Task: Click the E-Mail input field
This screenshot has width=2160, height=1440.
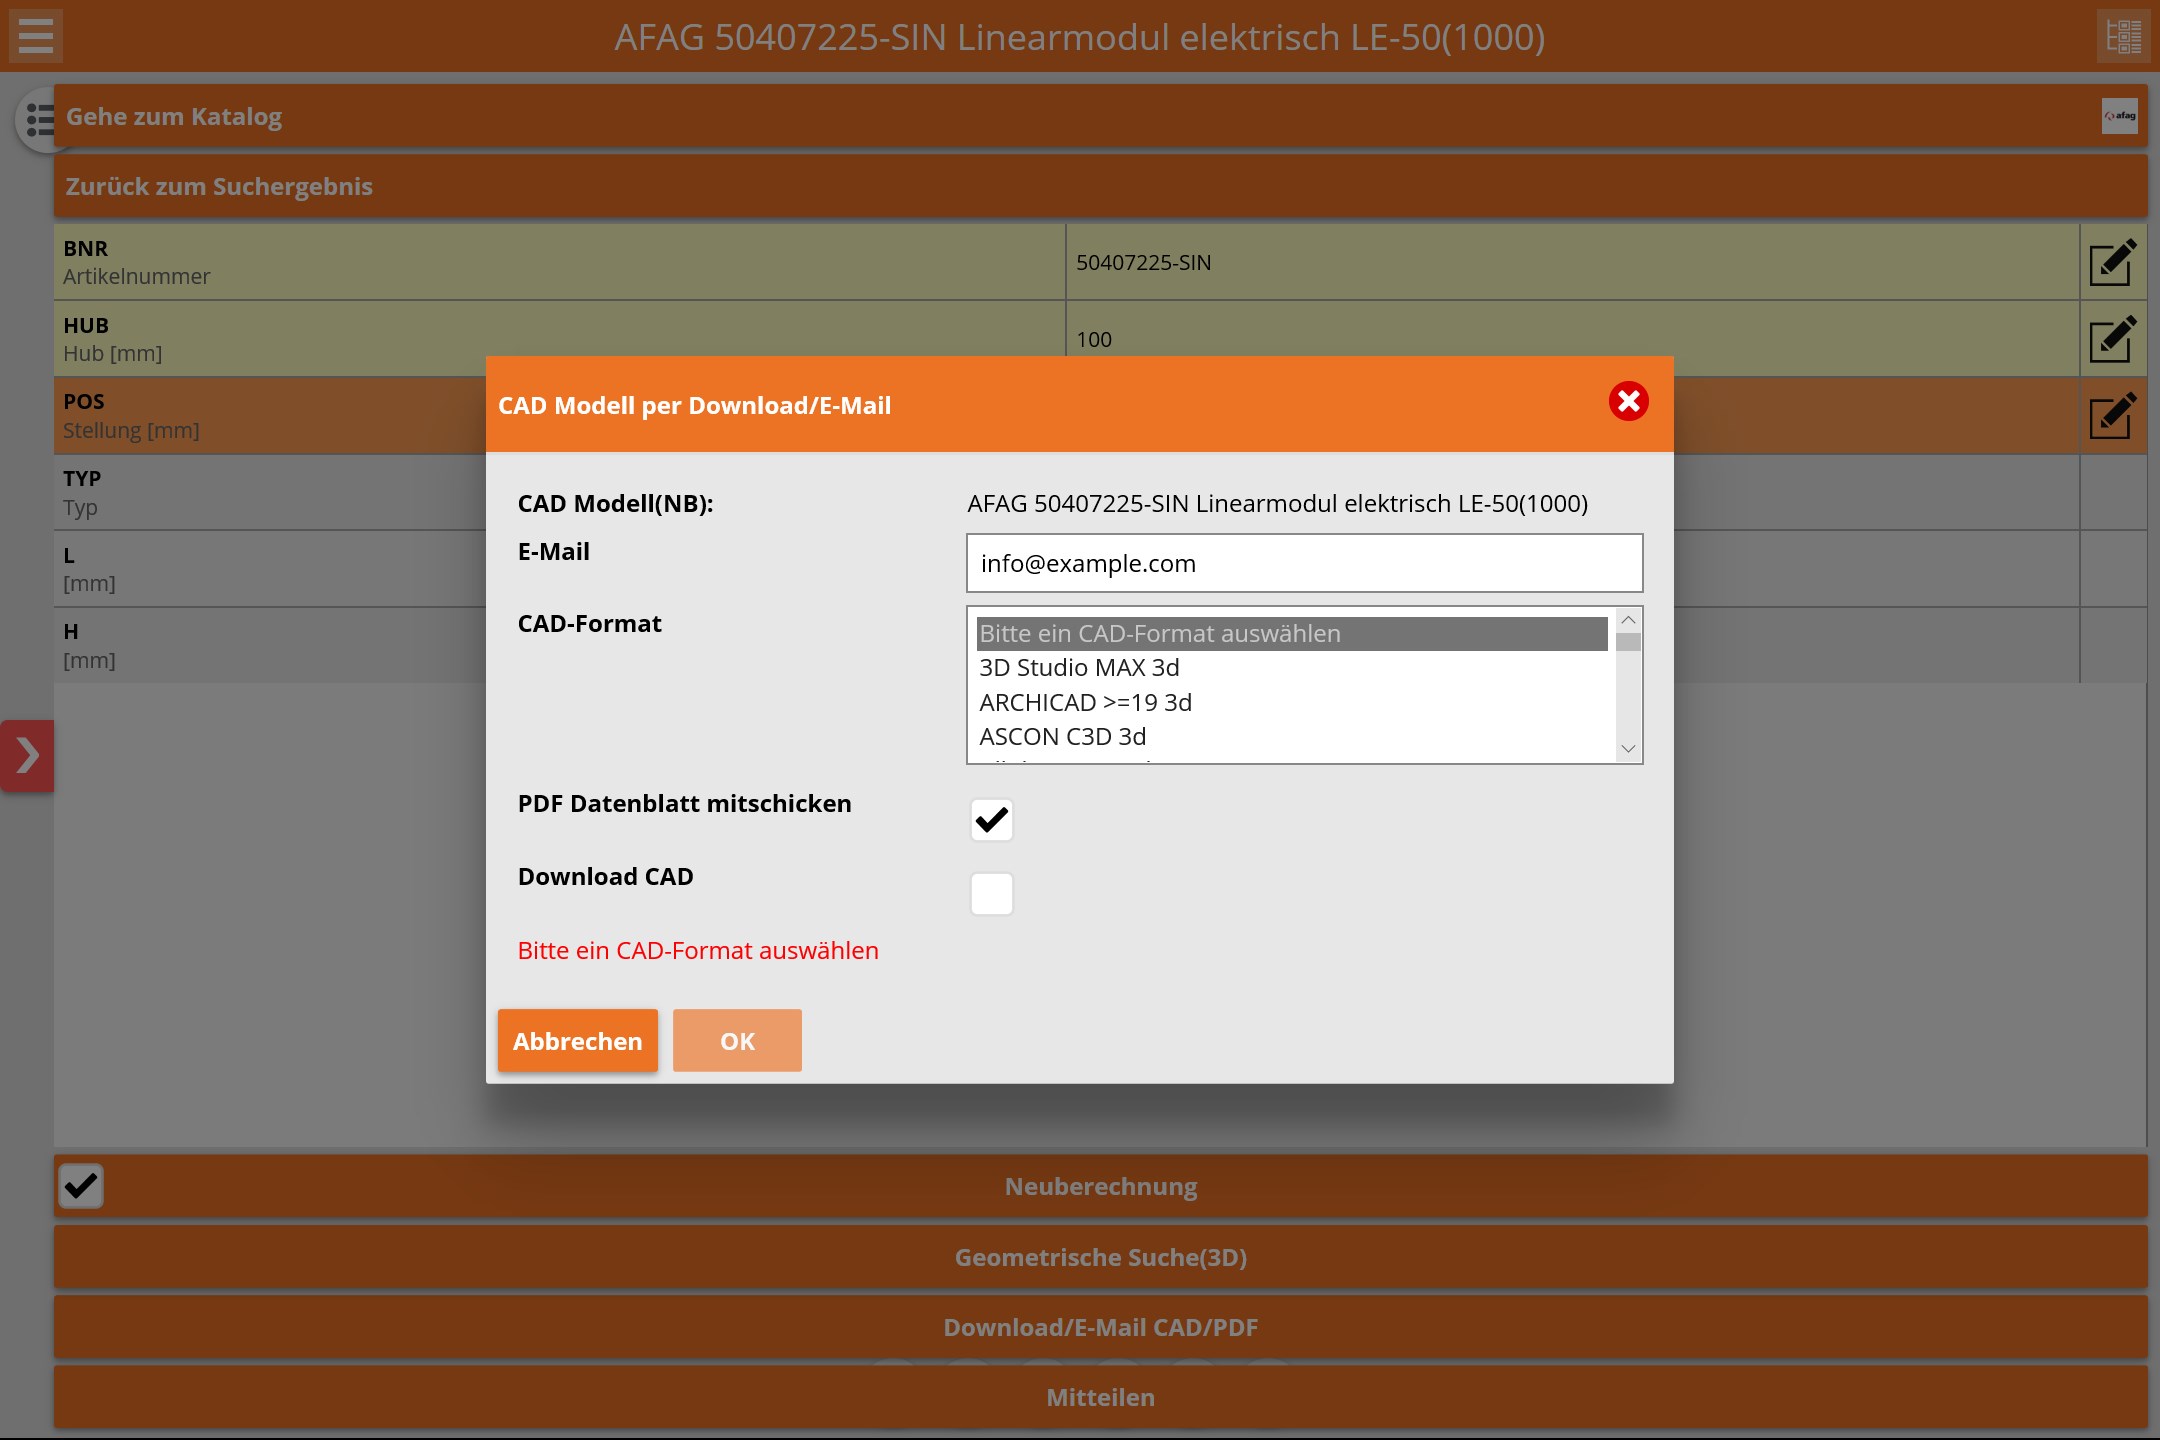Action: (1304, 564)
